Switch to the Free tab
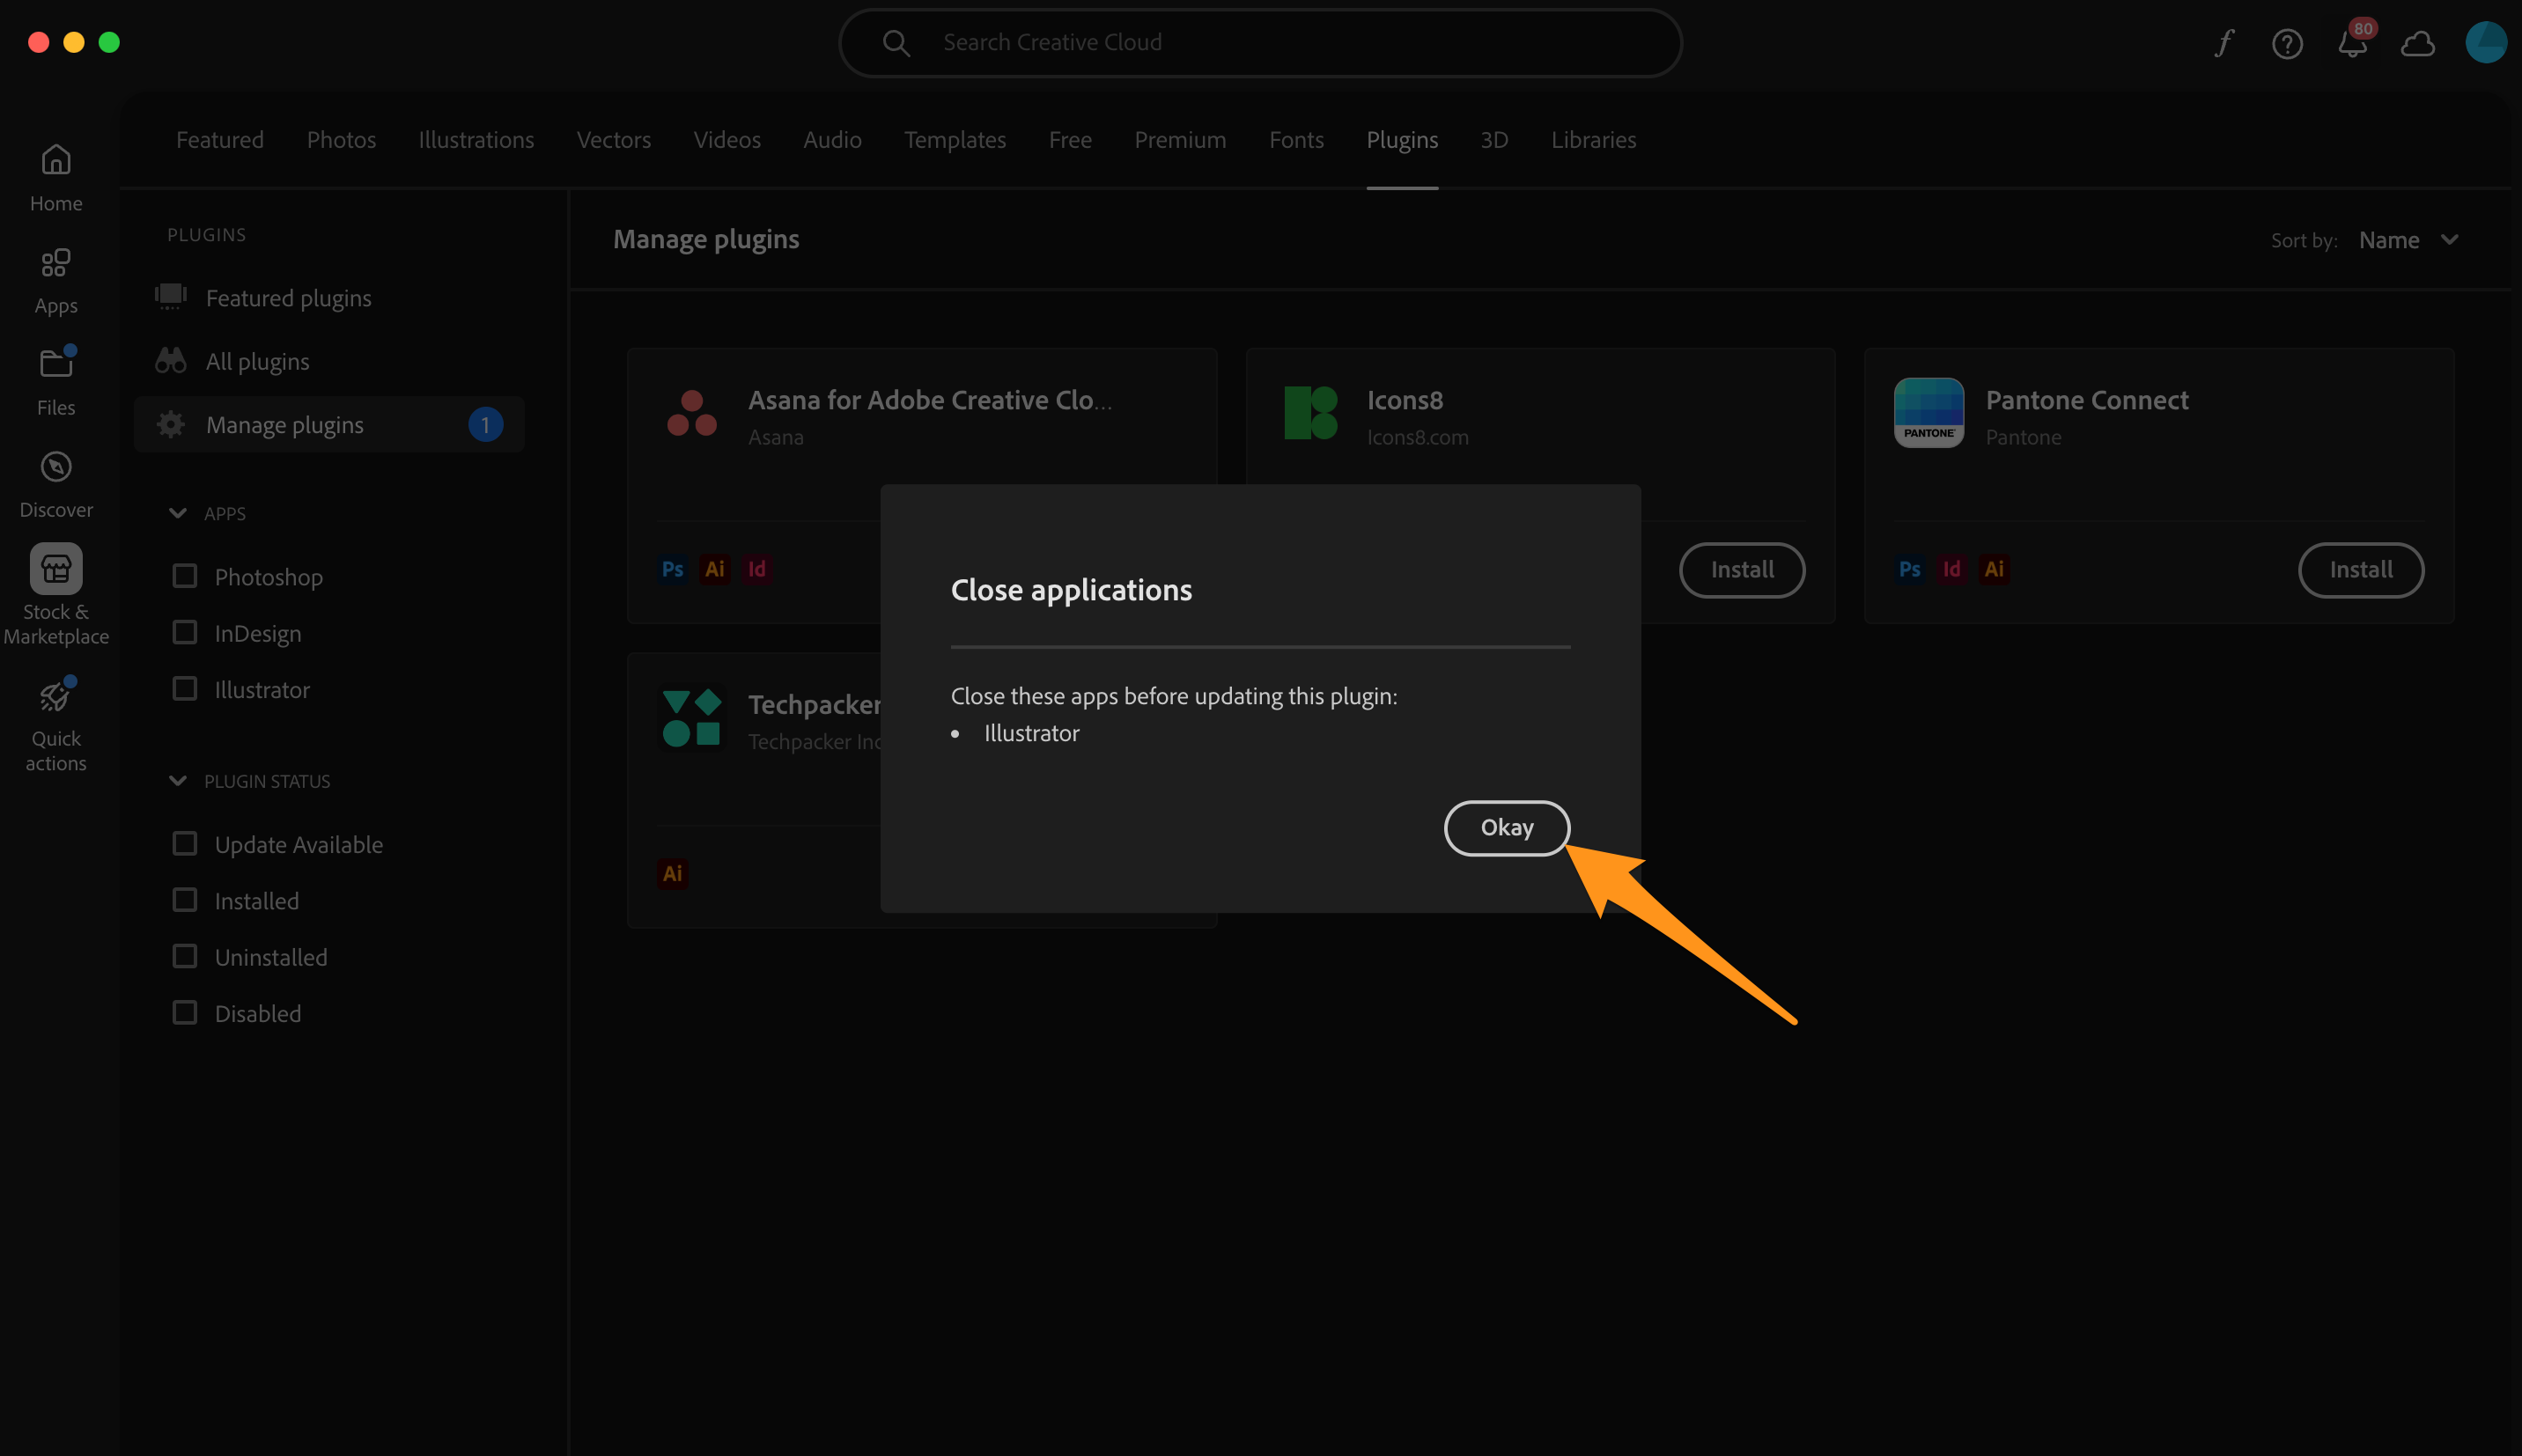This screenshot has height=1456, width=2522. 1070,140
